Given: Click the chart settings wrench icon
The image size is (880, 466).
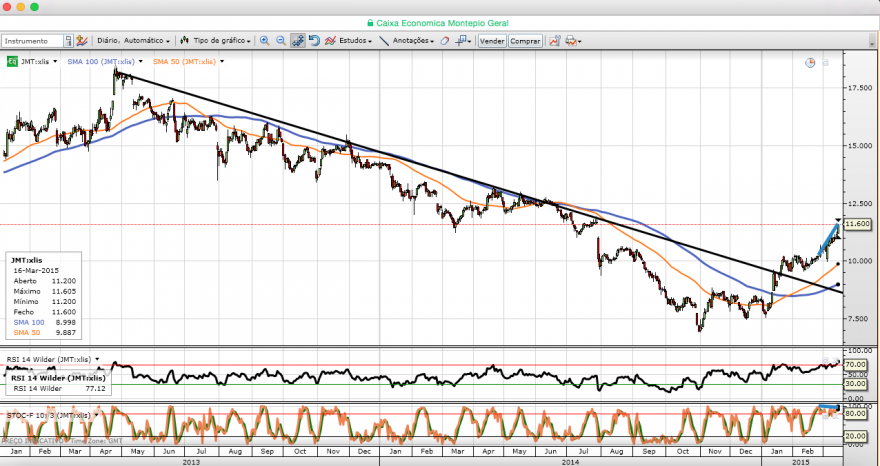Looking at the screenshot, I should [x=554, y=41].
